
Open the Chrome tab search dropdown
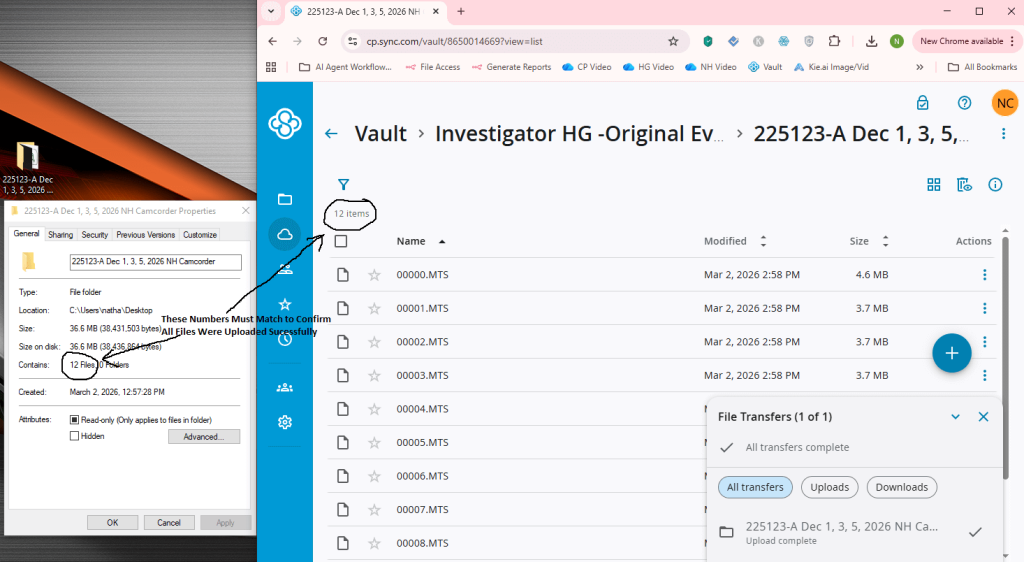(x=270, y=11)
